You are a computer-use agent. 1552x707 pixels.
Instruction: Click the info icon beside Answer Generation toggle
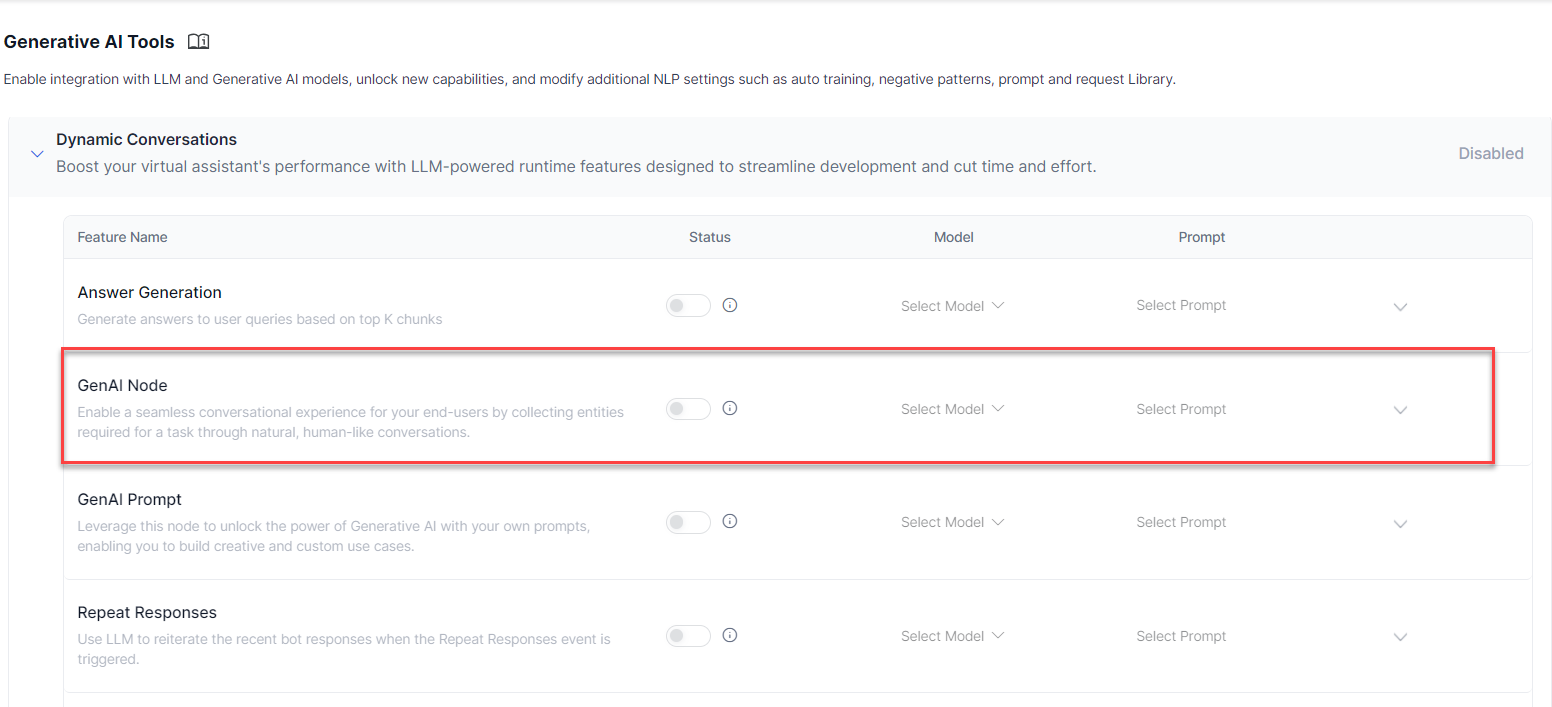(x=730, y=305)
